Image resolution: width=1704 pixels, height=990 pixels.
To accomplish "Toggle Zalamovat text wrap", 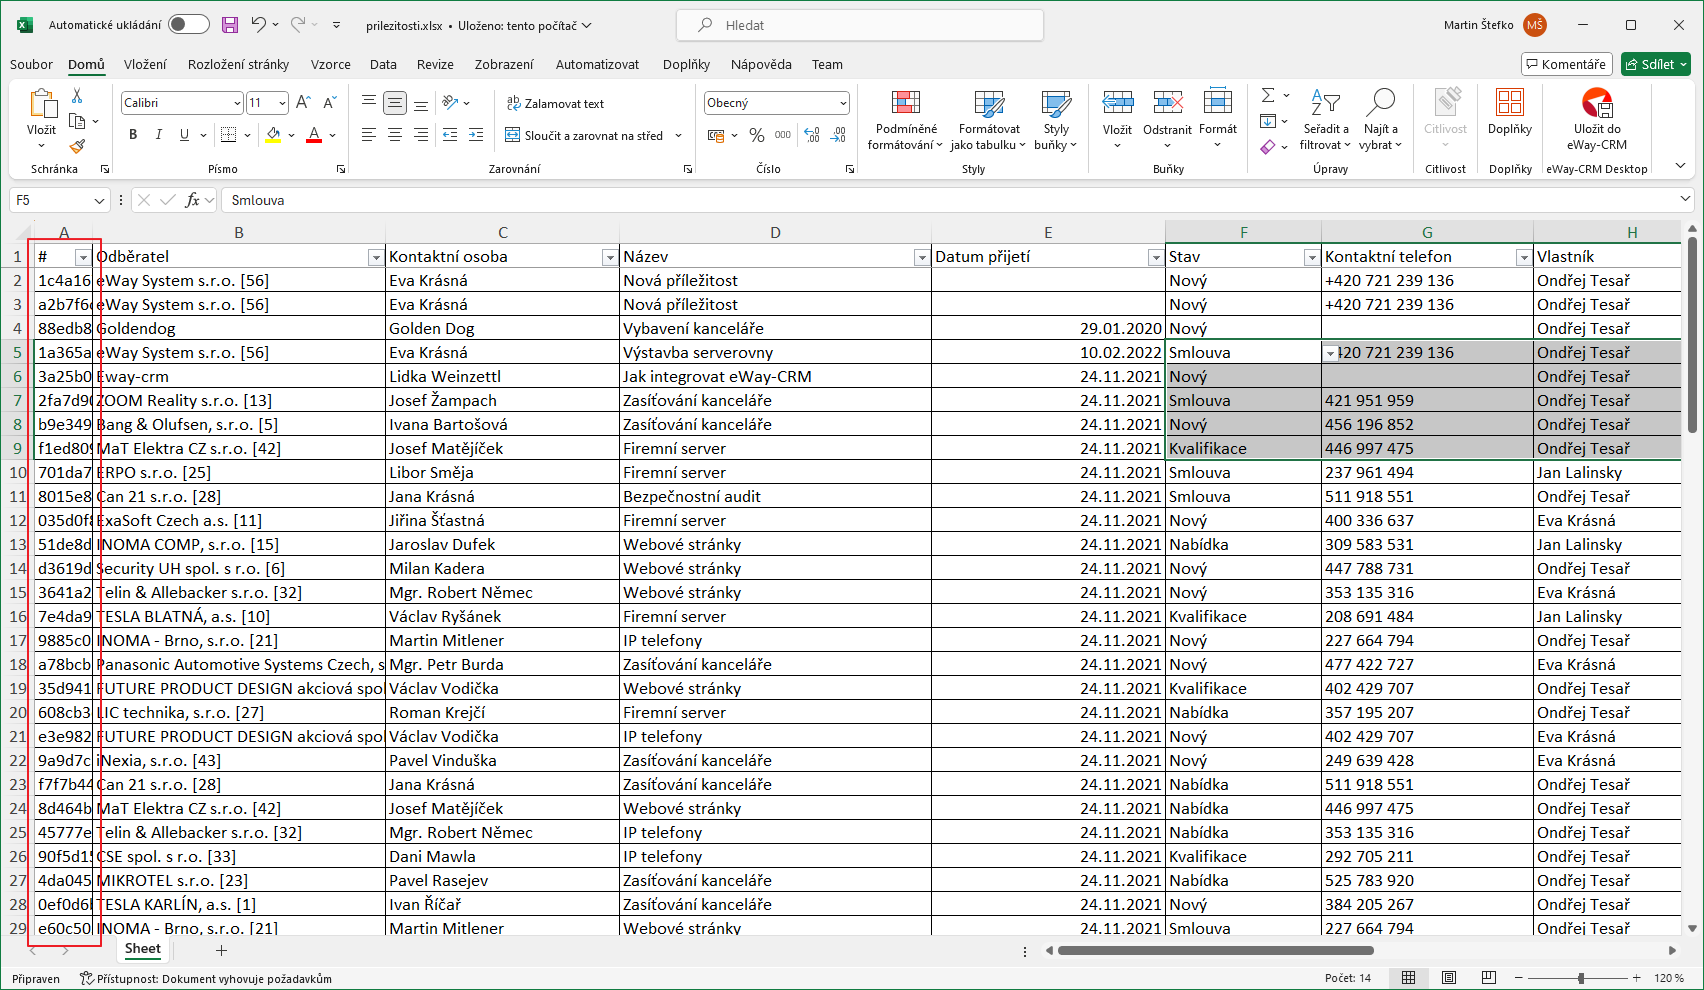I will 555,103.
